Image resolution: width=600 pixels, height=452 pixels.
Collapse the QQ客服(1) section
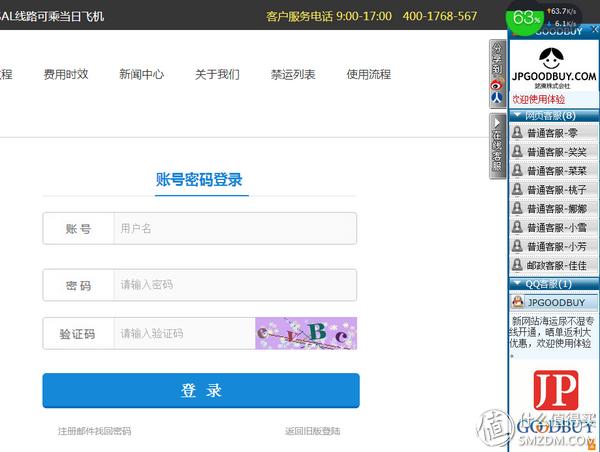coord(553,284)
